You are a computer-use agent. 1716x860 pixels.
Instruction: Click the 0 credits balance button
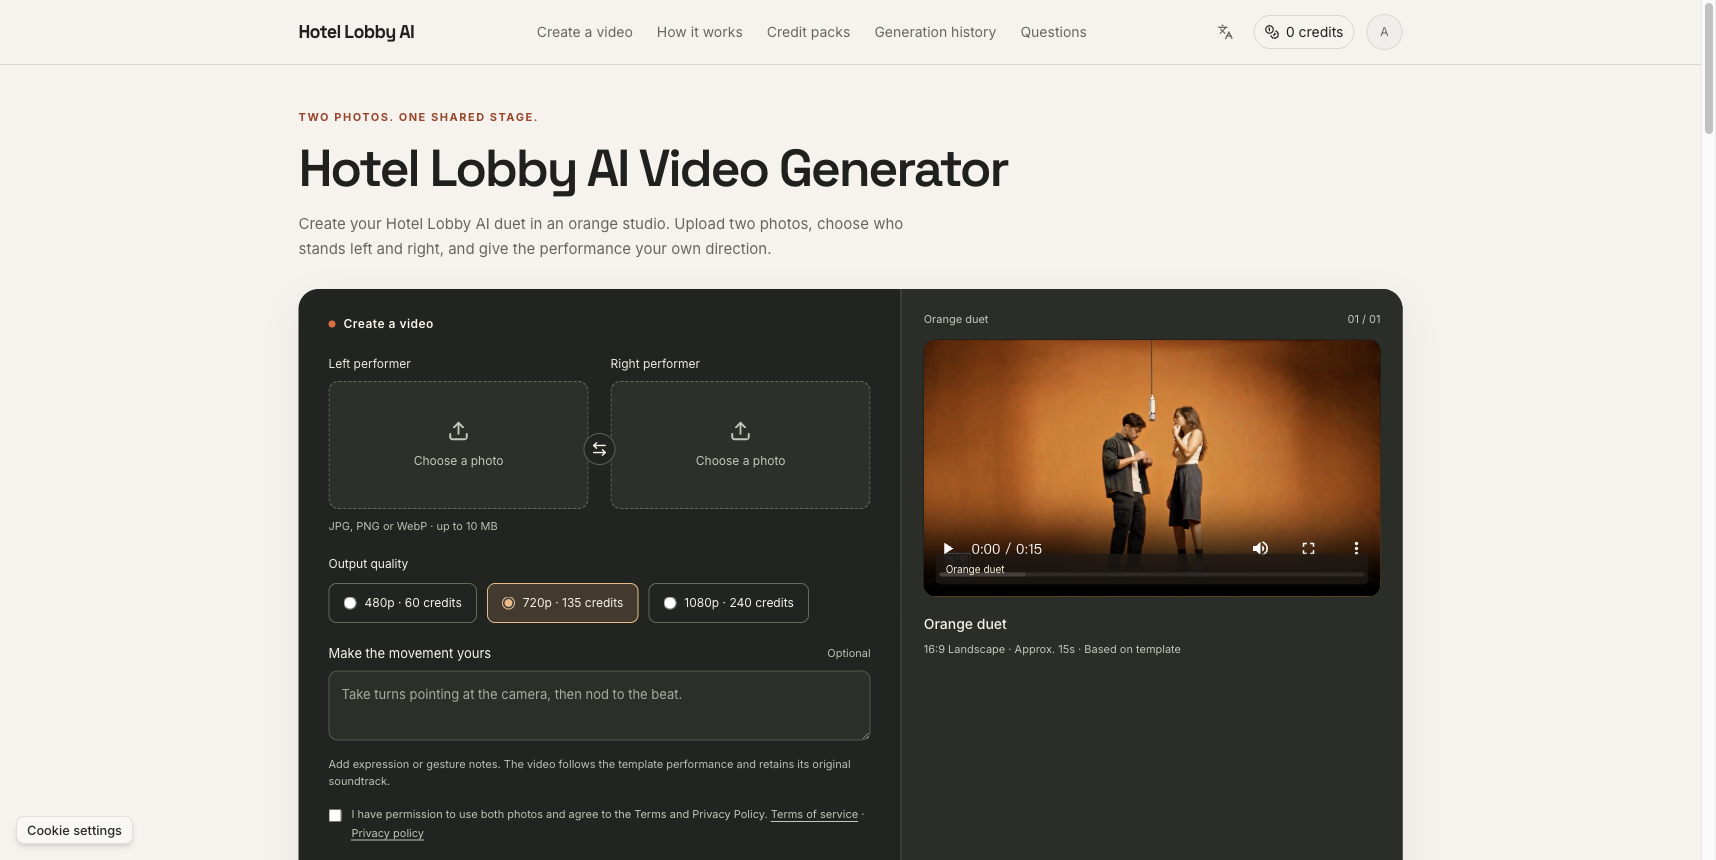(1304, 32)
